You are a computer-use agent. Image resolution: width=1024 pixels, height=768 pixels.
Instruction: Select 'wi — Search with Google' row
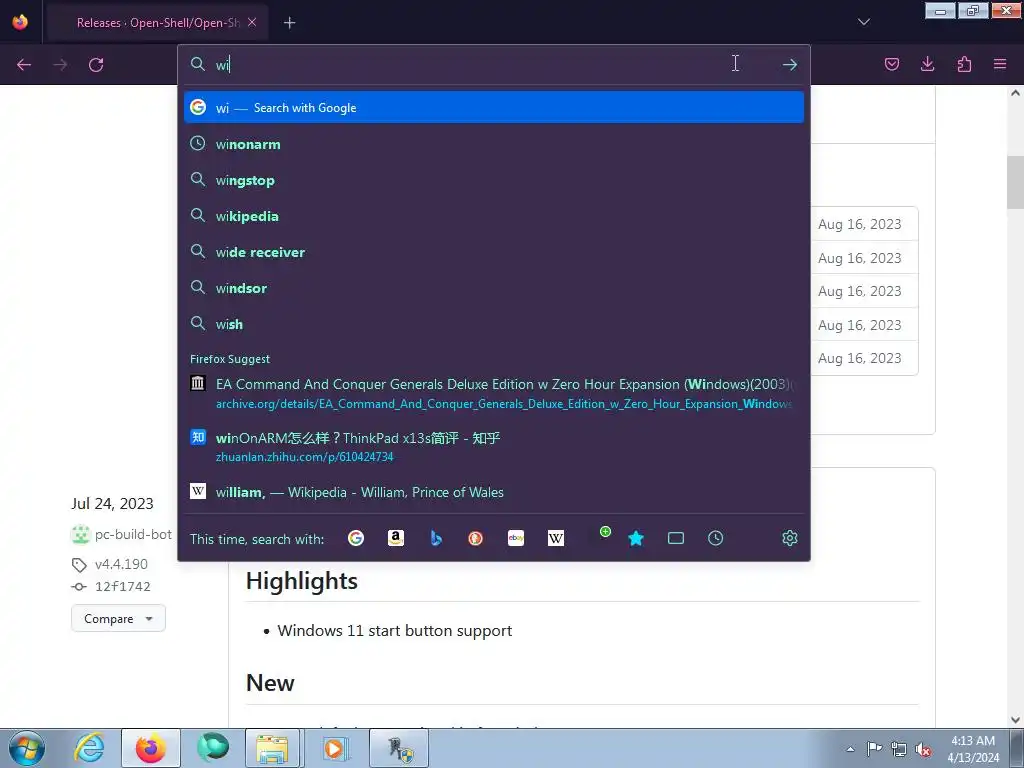point(494,108)
